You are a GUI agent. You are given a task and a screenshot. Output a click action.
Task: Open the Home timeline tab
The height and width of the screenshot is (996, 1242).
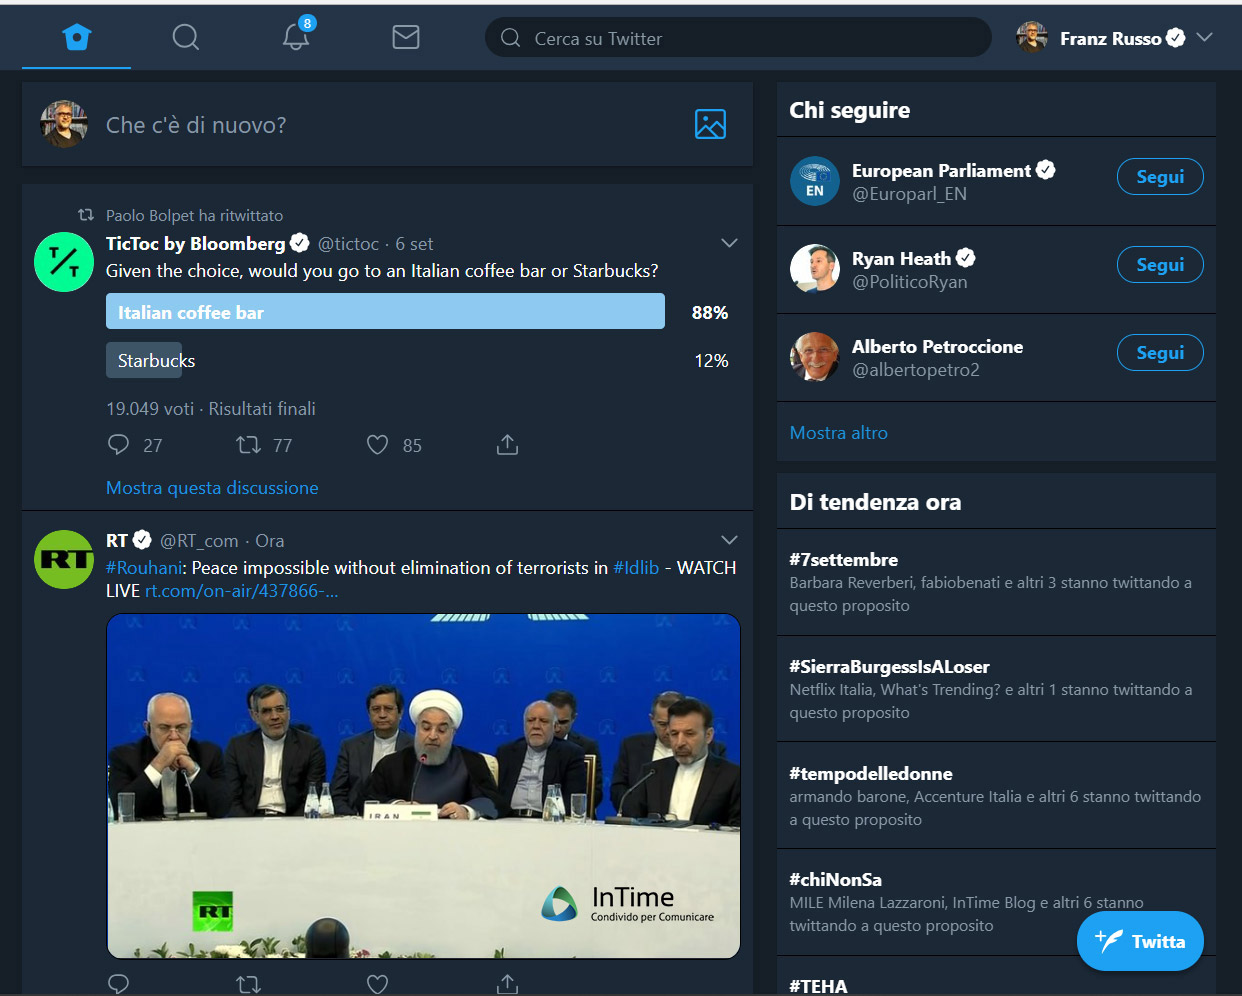pos(77,38)
